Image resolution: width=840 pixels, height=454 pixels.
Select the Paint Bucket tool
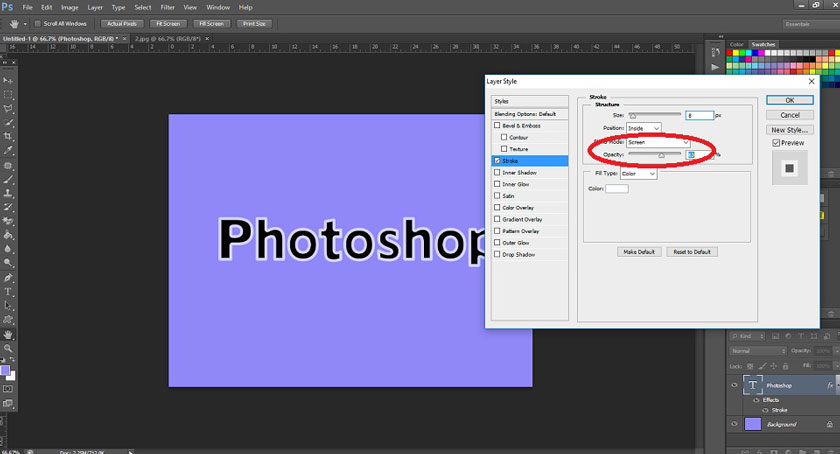tap(8, 235)
